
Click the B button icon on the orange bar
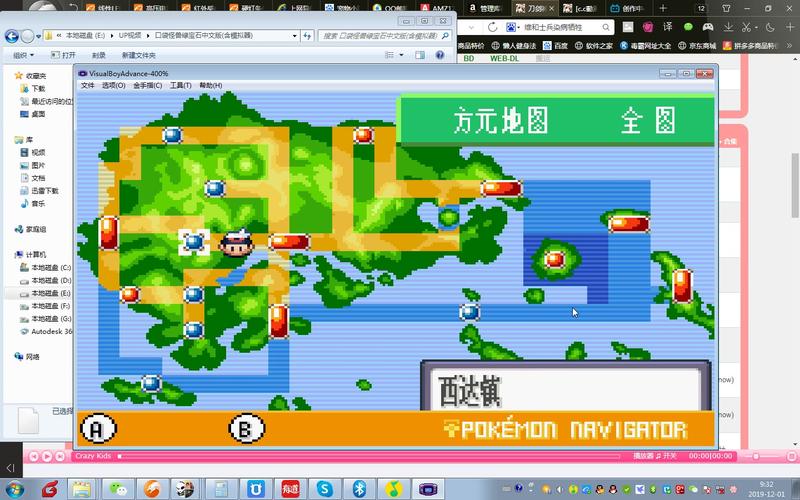246,428
